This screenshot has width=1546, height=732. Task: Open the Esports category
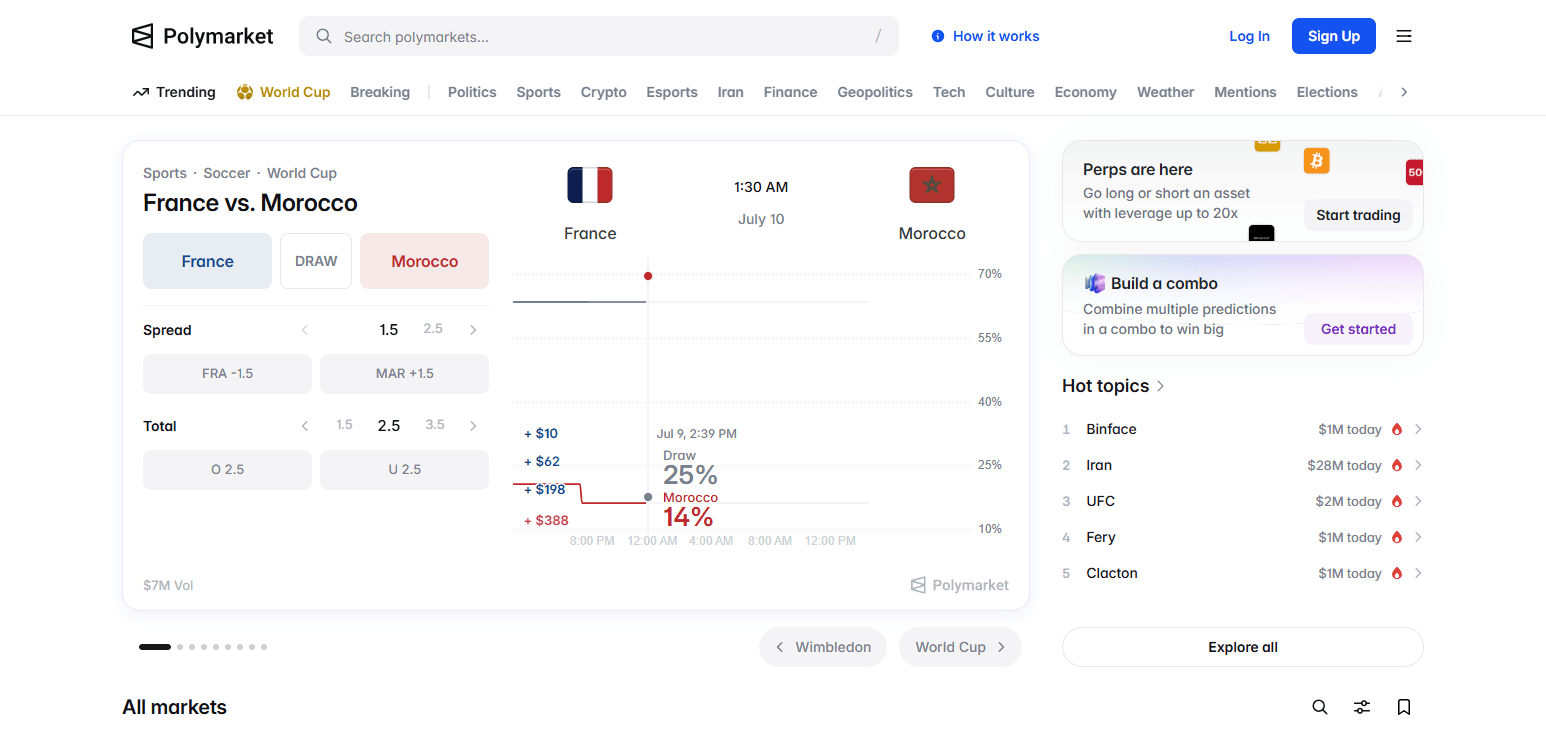coord(672,92)
